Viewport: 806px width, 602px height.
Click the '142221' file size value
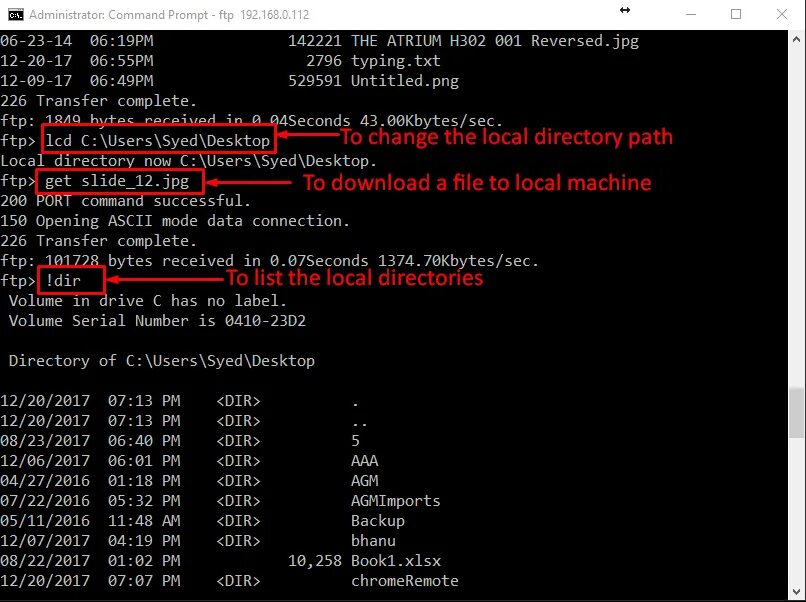coord(315,41)
